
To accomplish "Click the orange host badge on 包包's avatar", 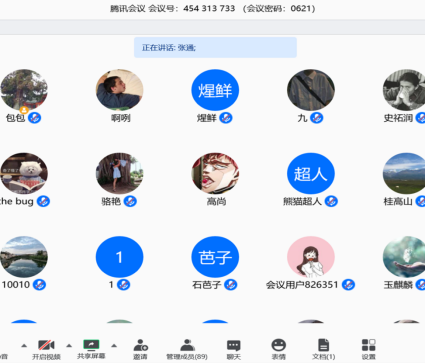I will pyautogui.click(x=24, y=109).
